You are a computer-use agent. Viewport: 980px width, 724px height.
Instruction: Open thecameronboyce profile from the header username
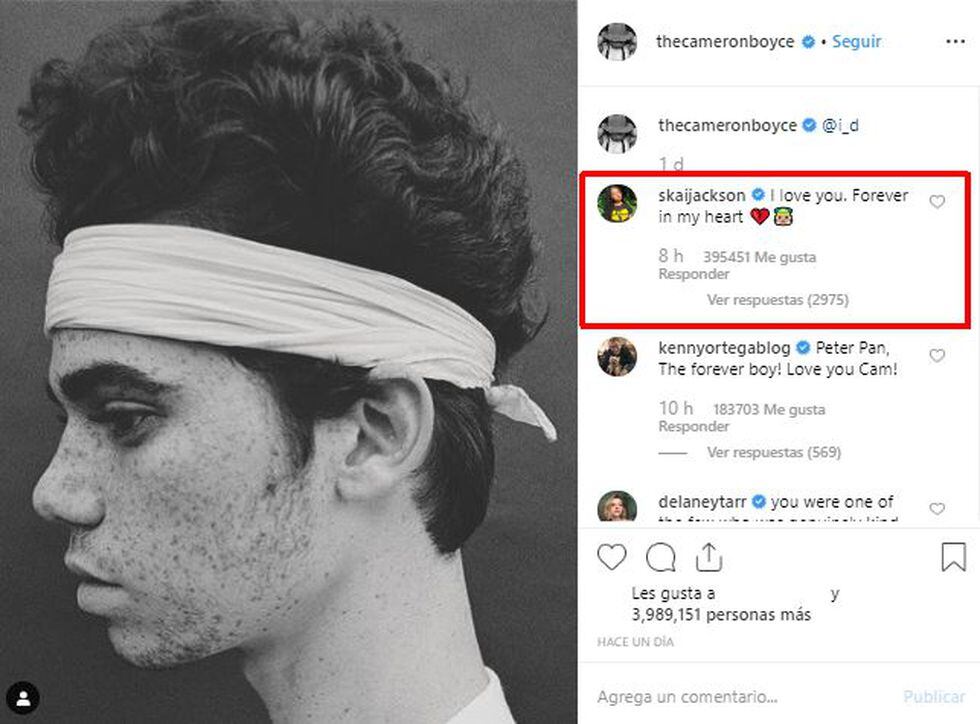tap(725, 41)
